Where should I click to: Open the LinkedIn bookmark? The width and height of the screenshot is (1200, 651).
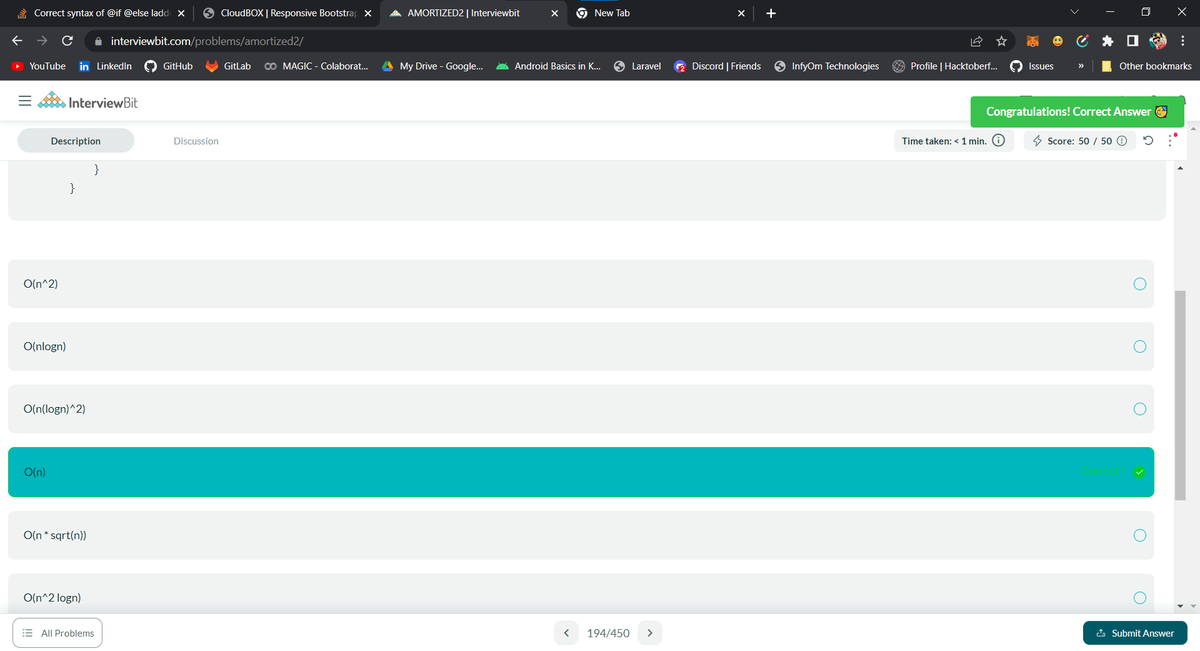(x=105, y=66)
